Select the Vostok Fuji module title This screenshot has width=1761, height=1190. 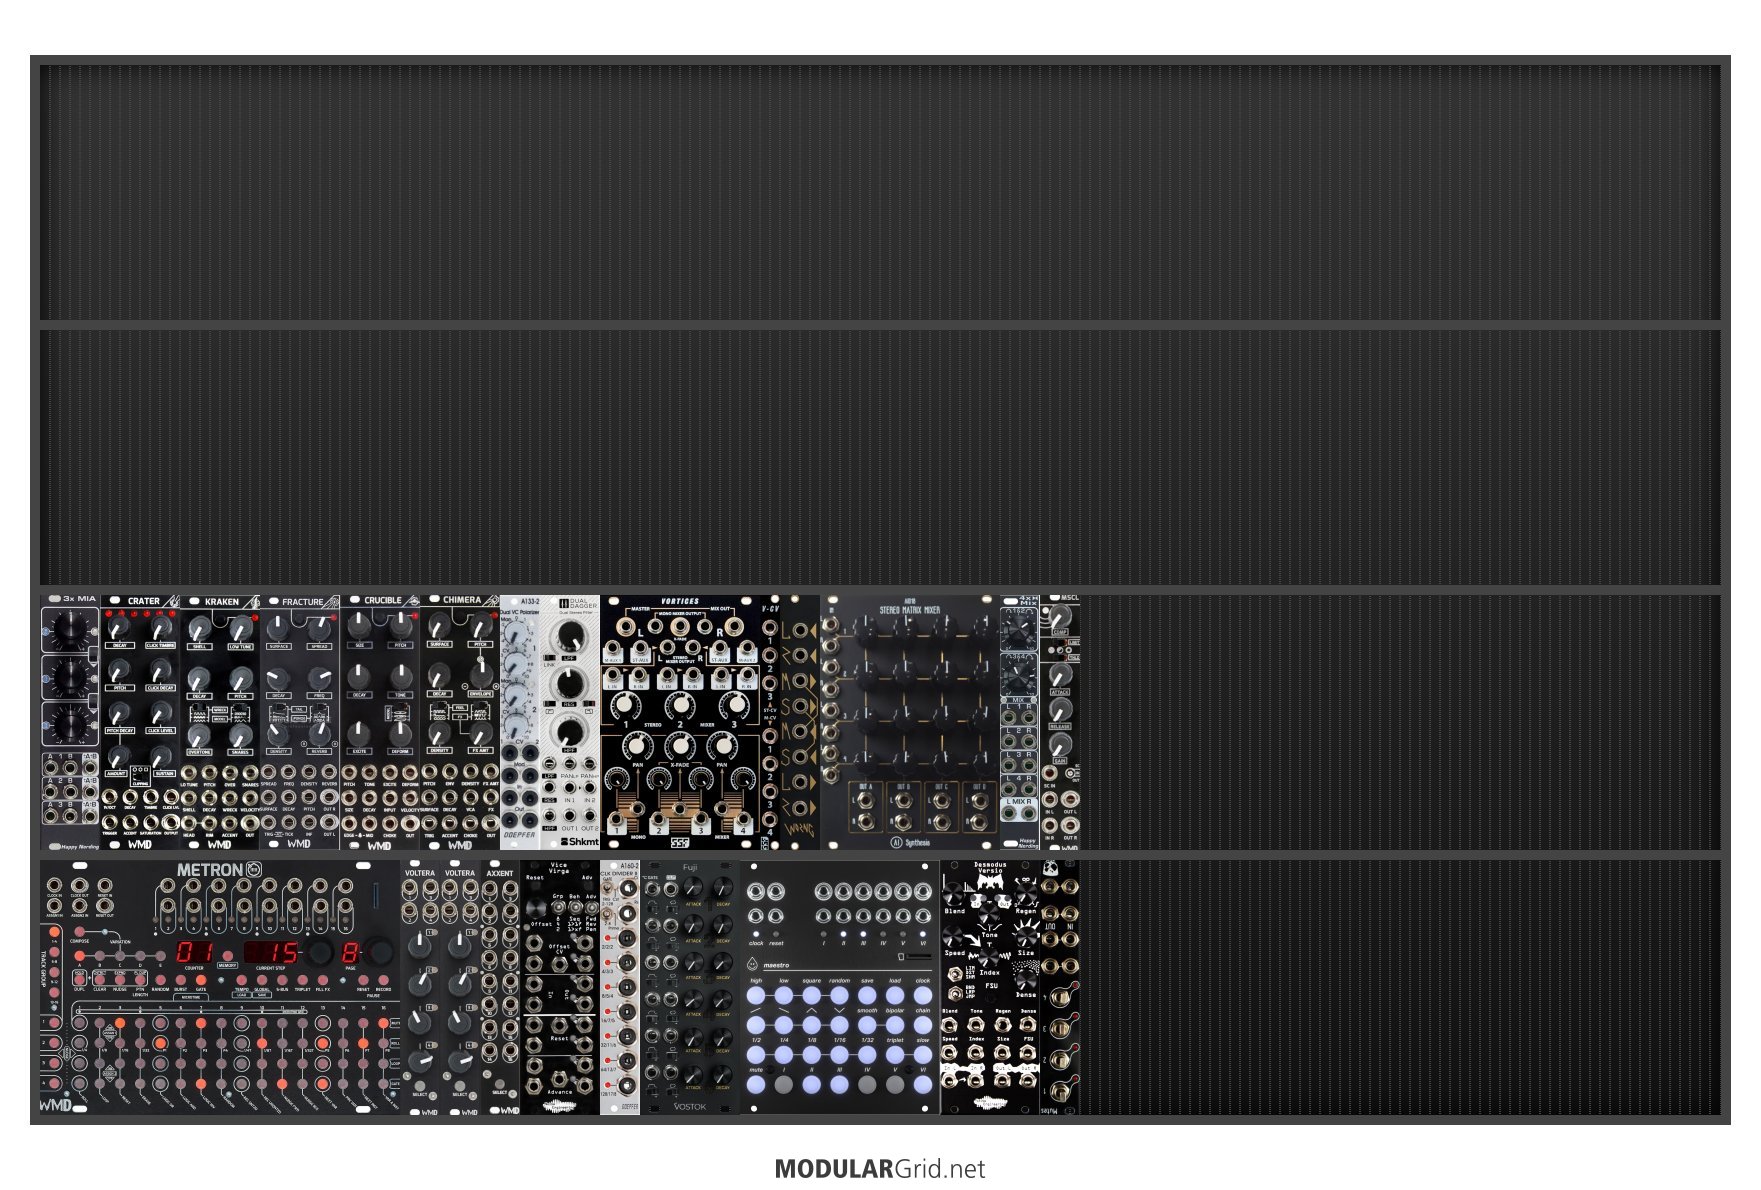[x=690, y=867]
